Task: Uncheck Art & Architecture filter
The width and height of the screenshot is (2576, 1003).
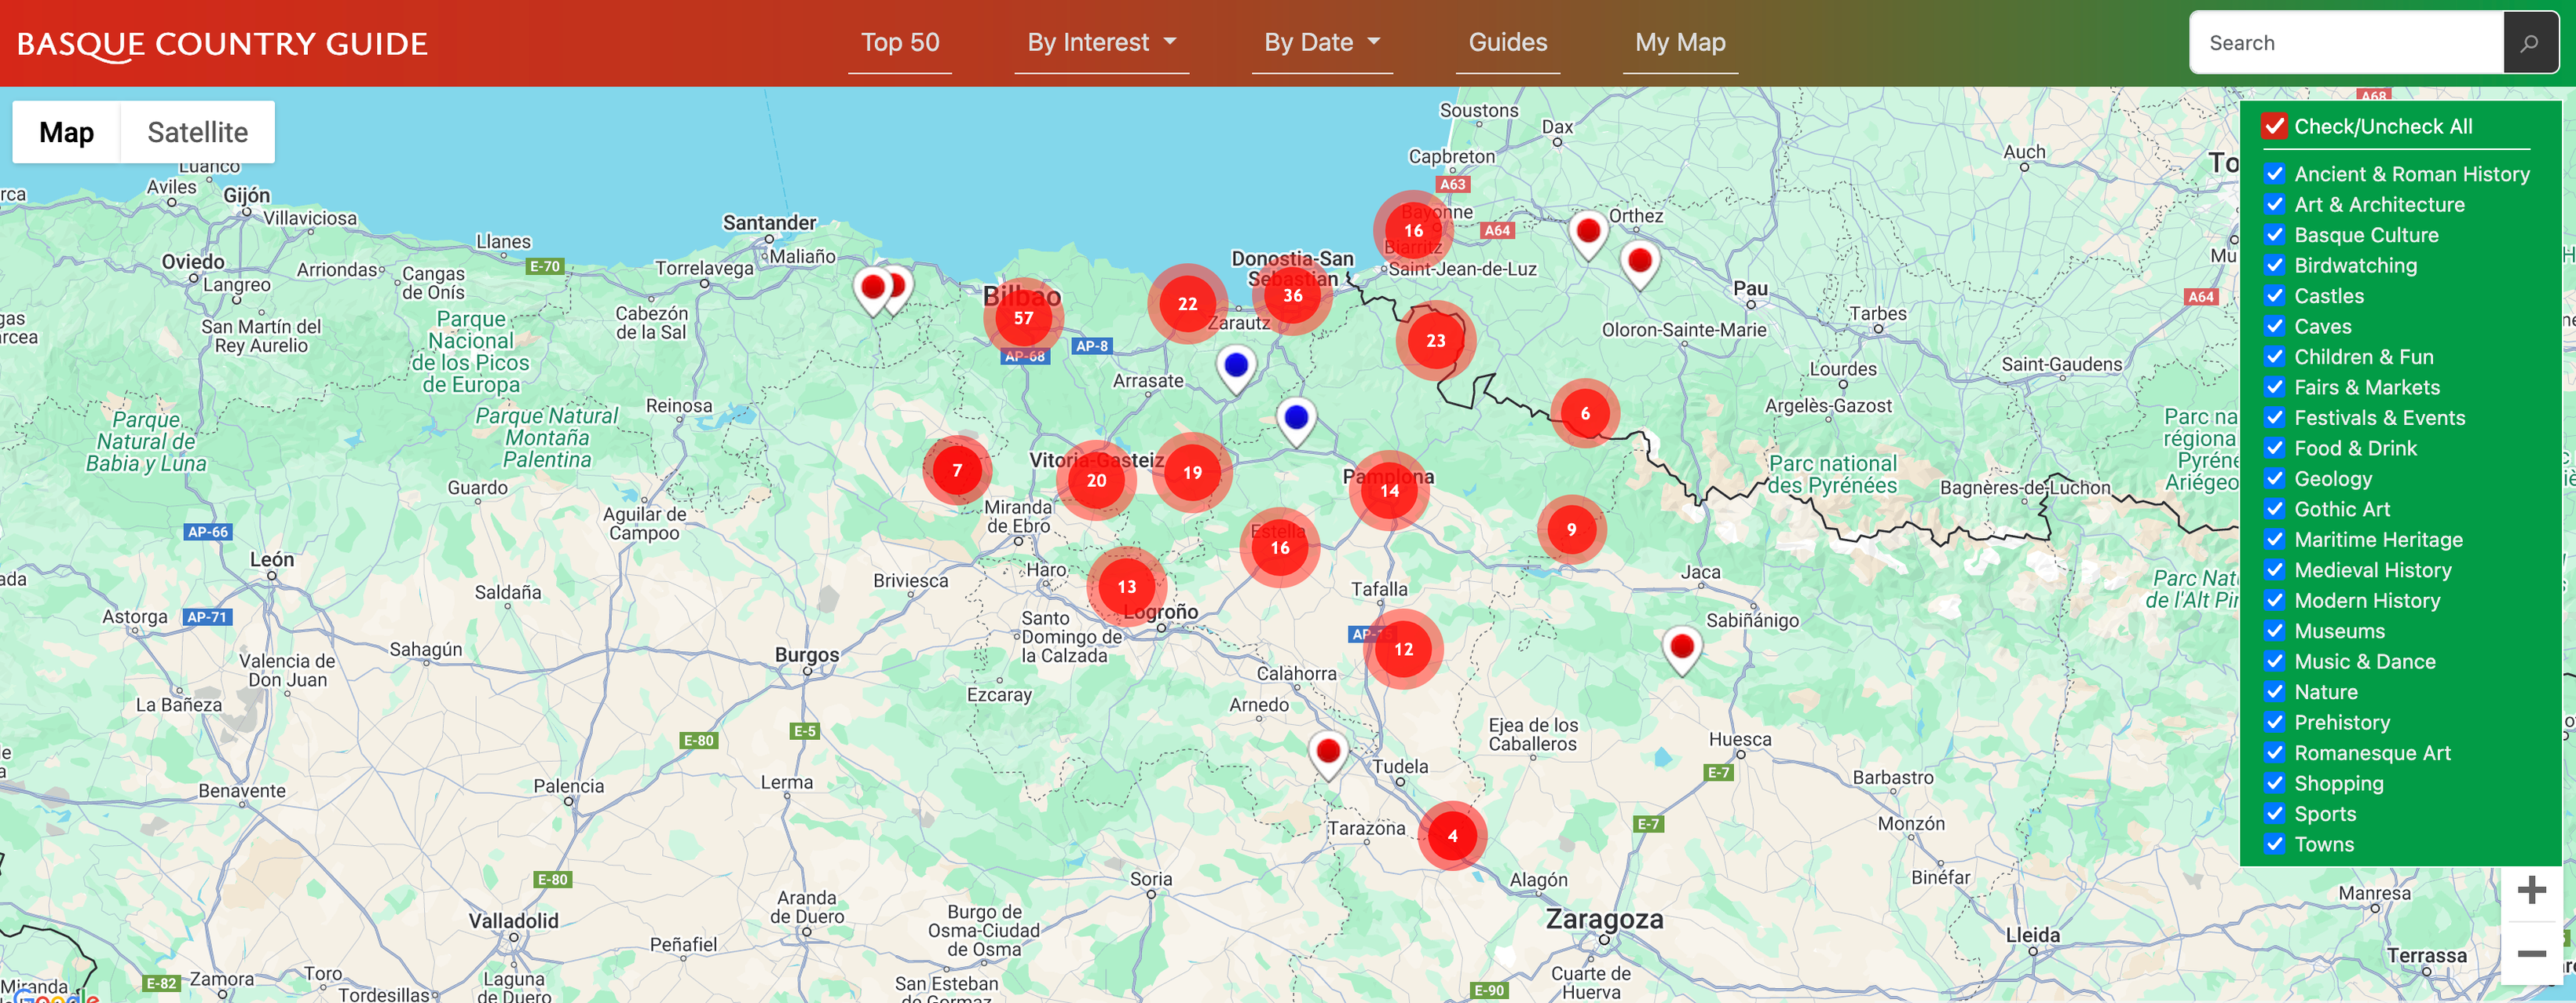Action: (2274, 204)
